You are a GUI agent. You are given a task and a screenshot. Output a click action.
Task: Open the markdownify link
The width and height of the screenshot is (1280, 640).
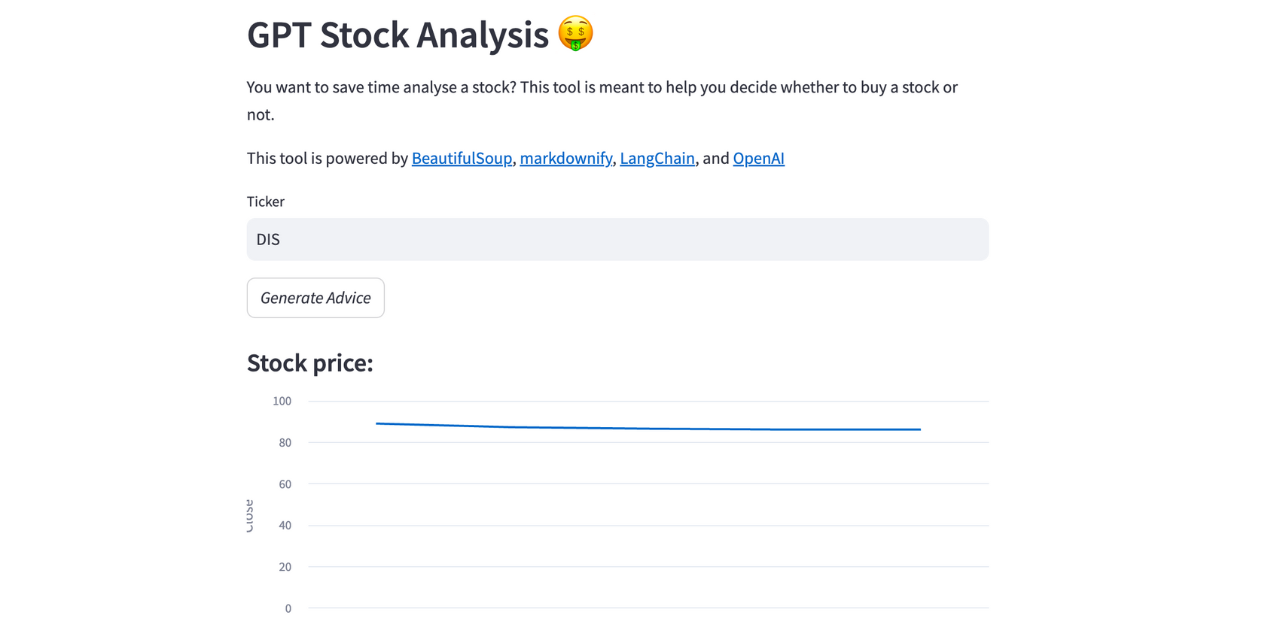[x=566, y=158]
